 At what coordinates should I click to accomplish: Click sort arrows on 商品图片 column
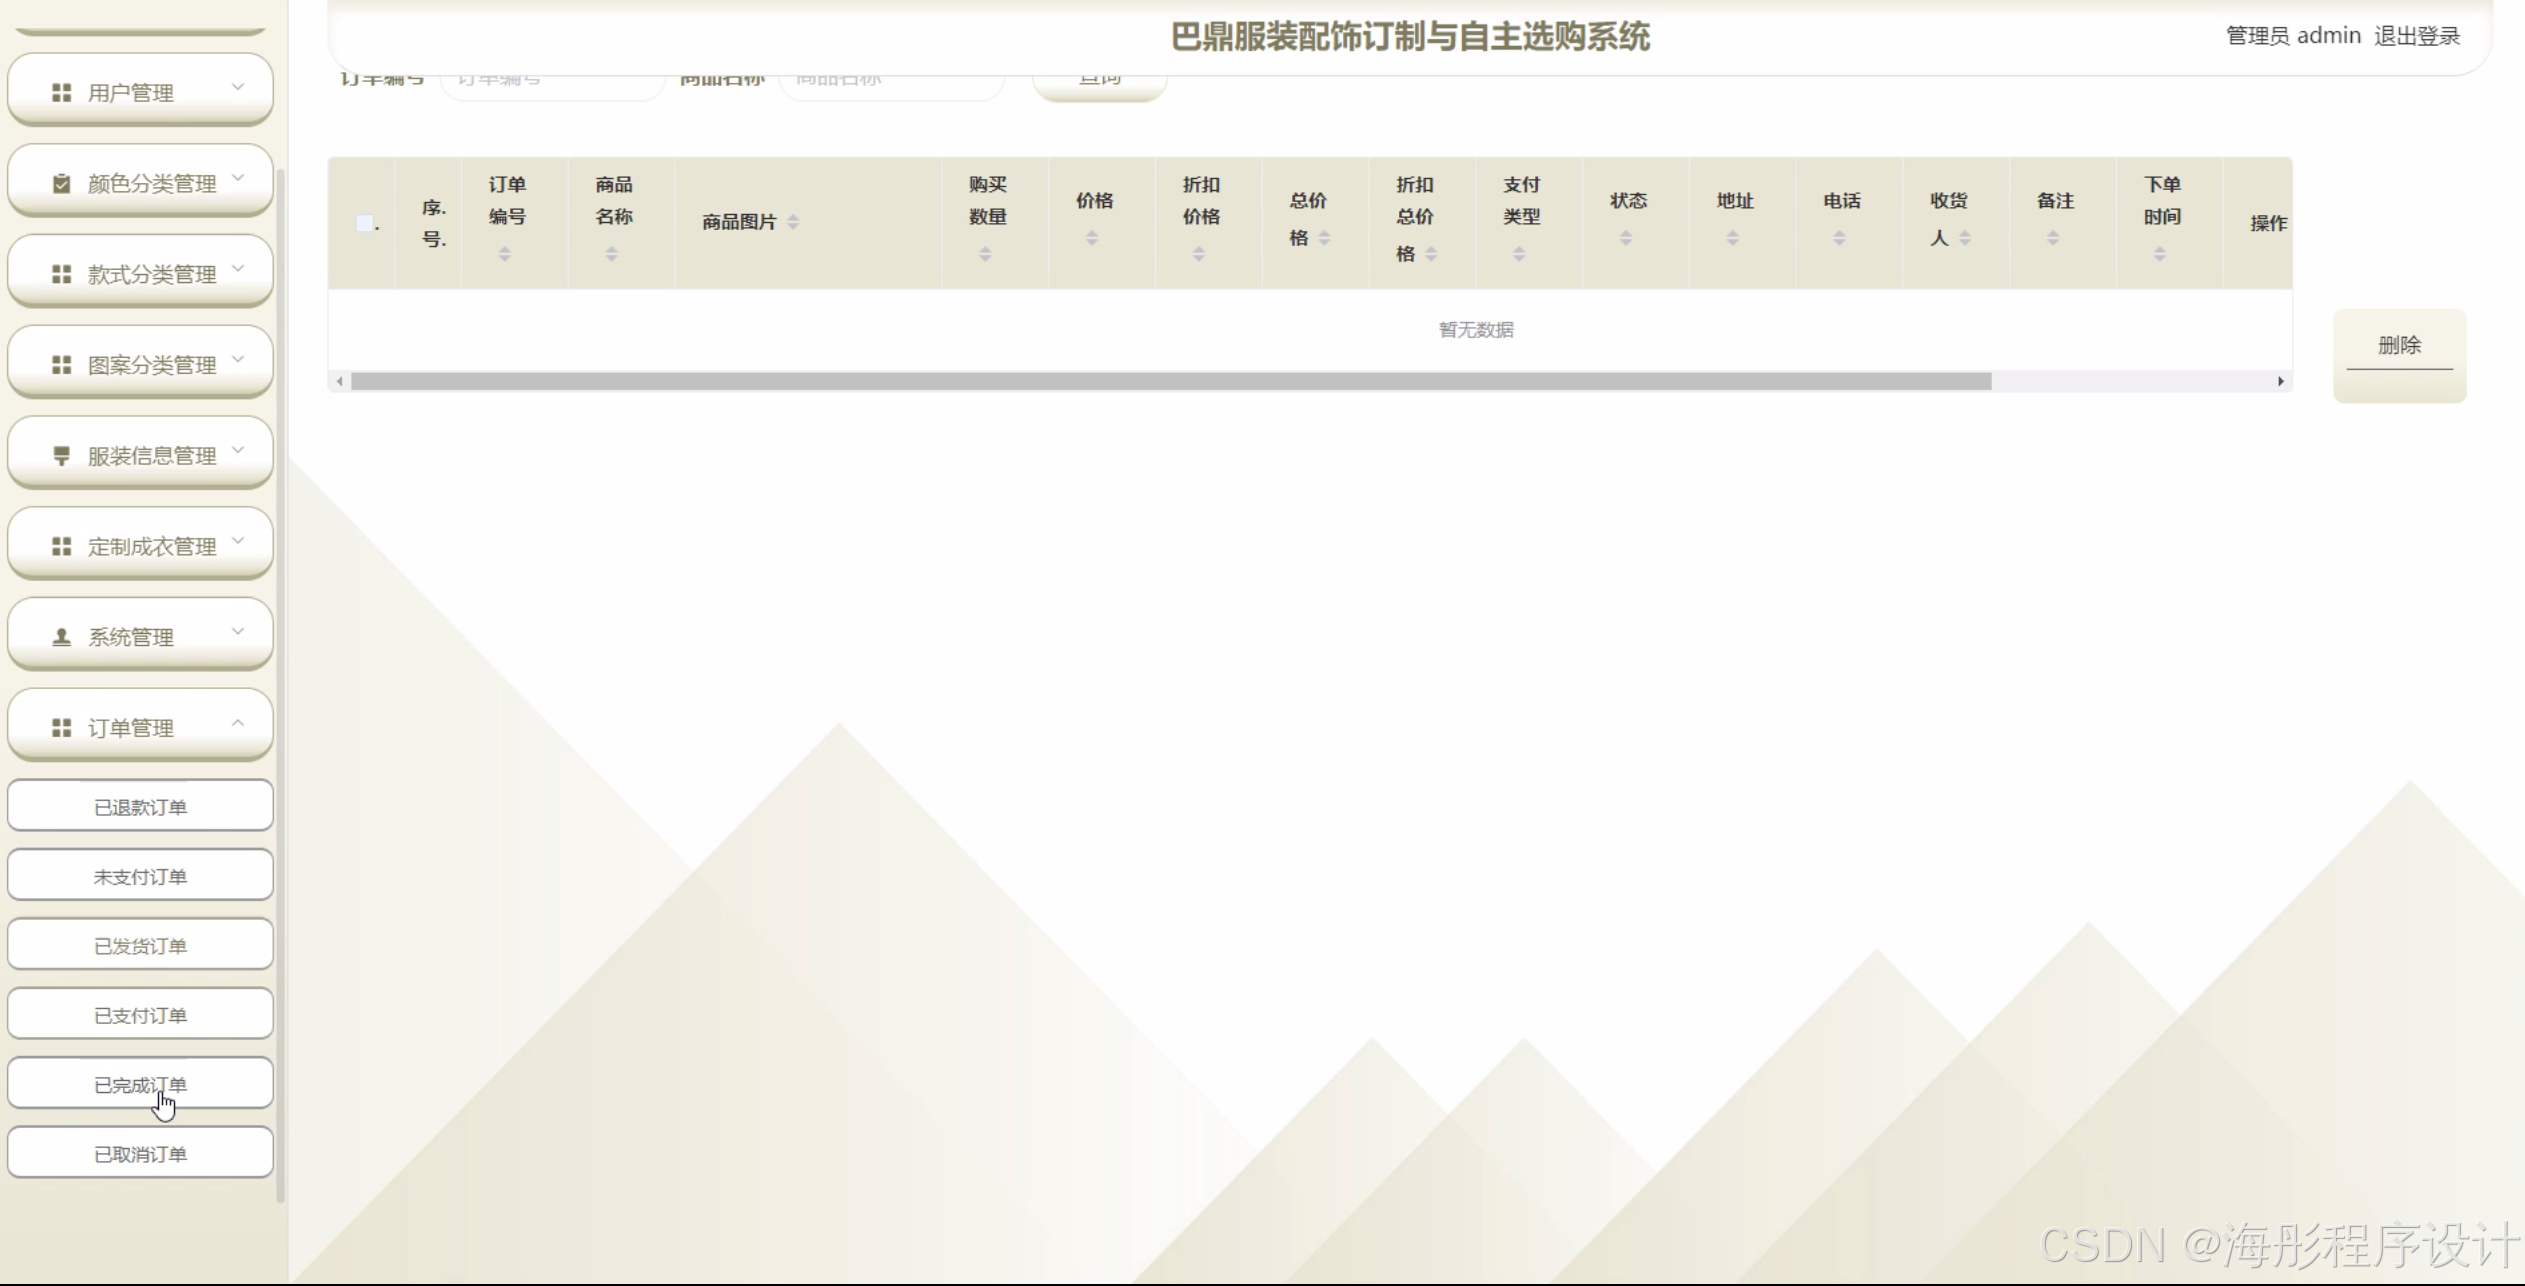tap(793, 222)
